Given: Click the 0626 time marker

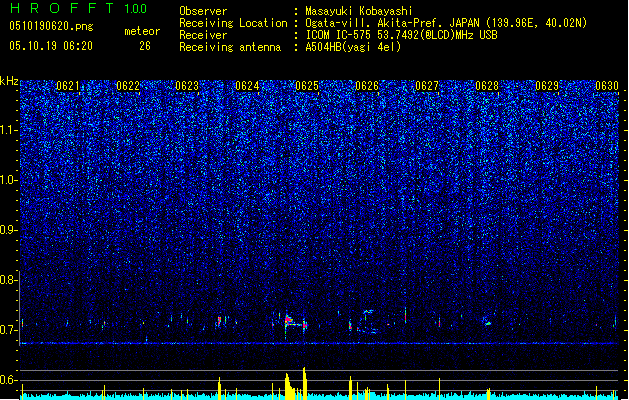Looking at the screenshot, I should pos(367,86).
